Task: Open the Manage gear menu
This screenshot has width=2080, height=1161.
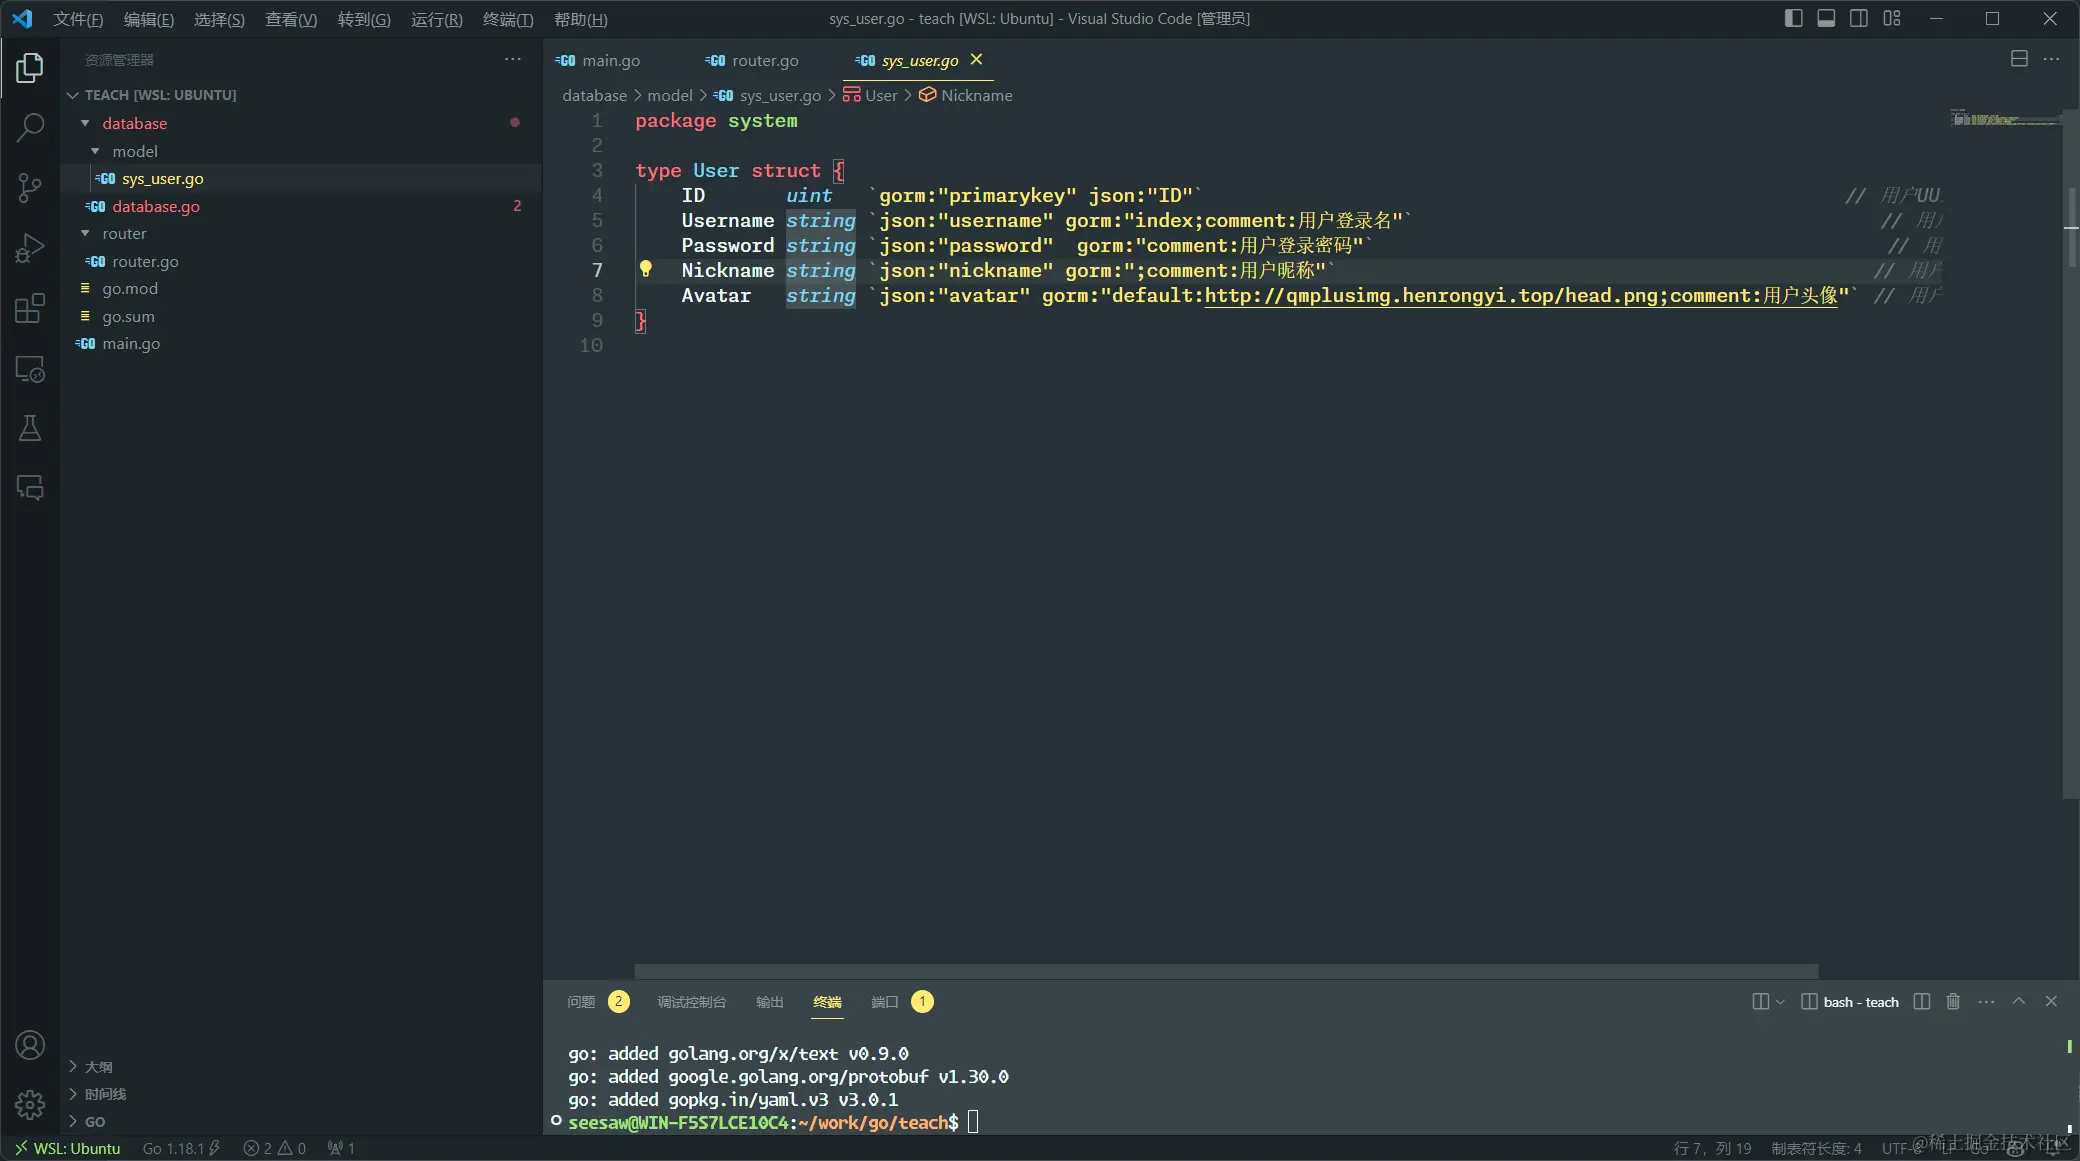Action: click(x=30, y=1104)
